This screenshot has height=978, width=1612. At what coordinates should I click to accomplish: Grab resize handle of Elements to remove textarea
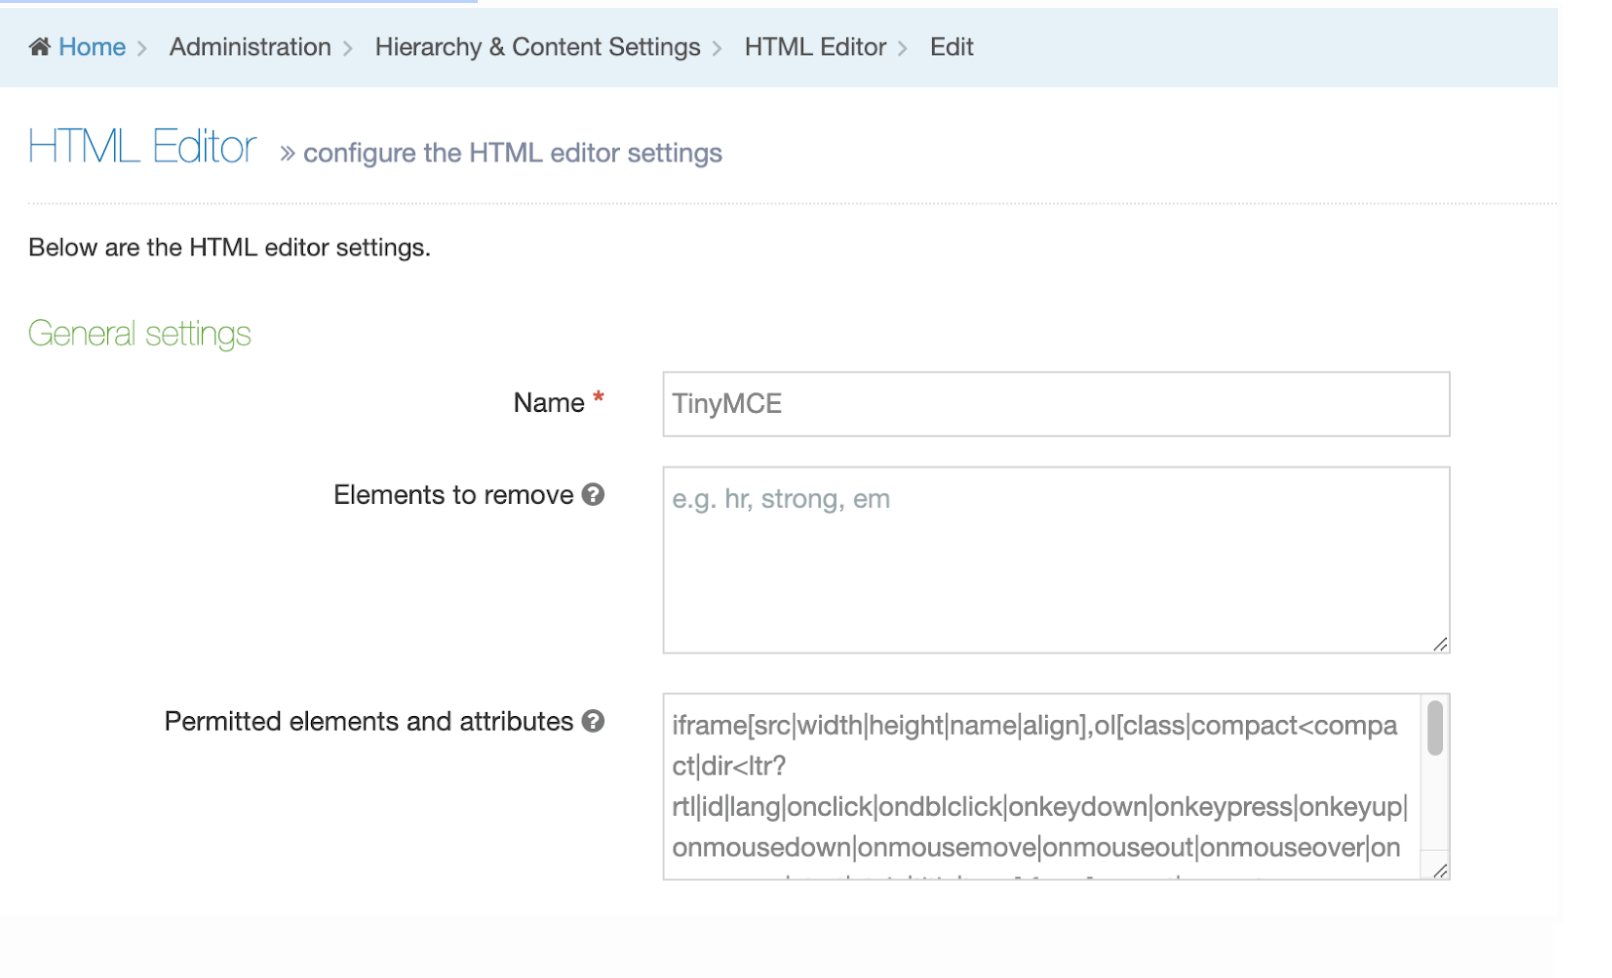click(1440, 645)
